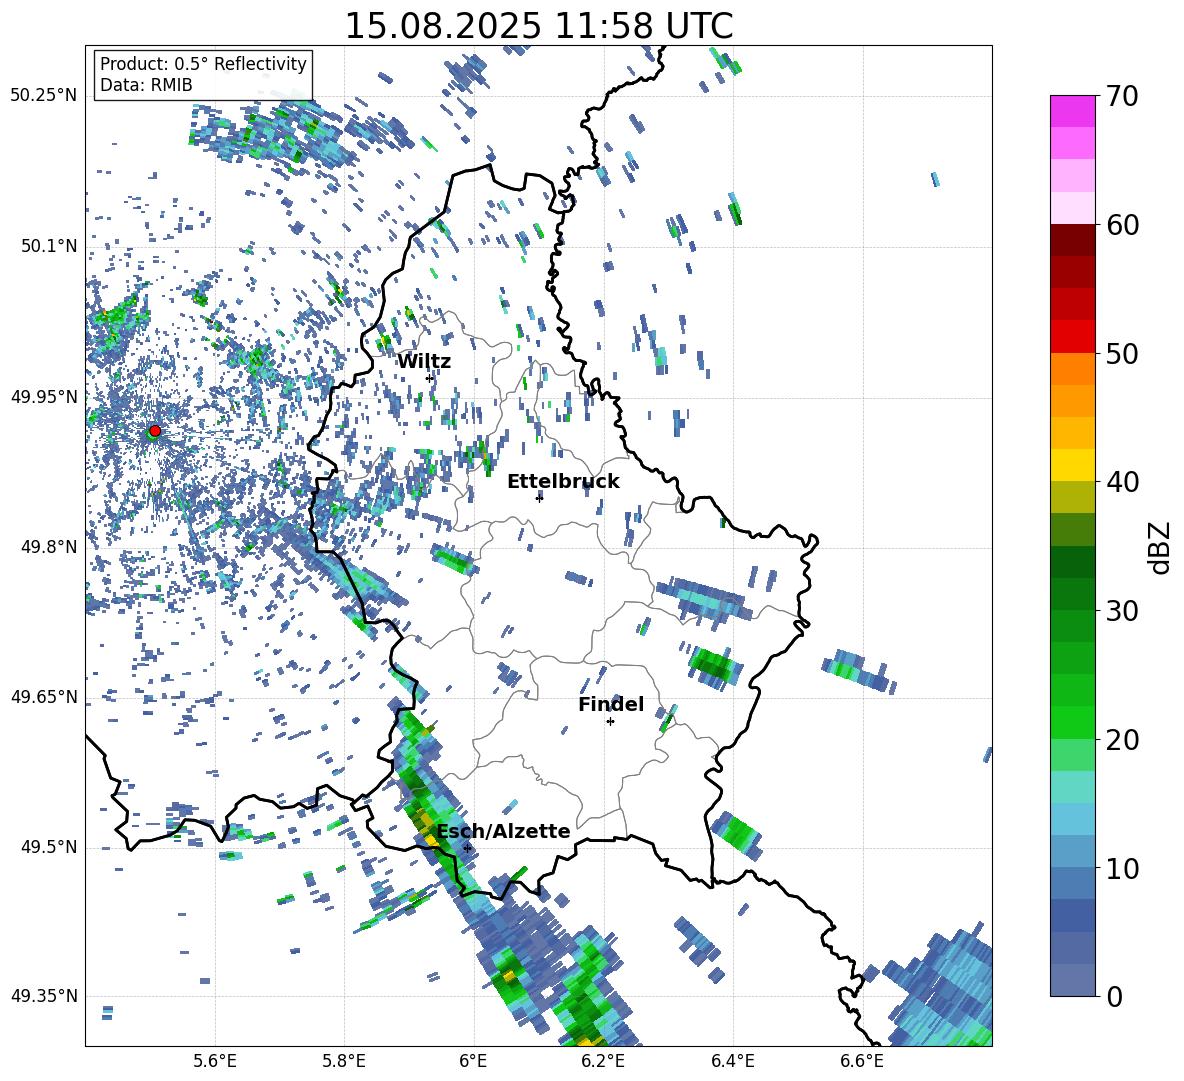This screenshot has height=1081, width=1184.
Task: Click the Findel station cross marker
Action: coord(610,722)
